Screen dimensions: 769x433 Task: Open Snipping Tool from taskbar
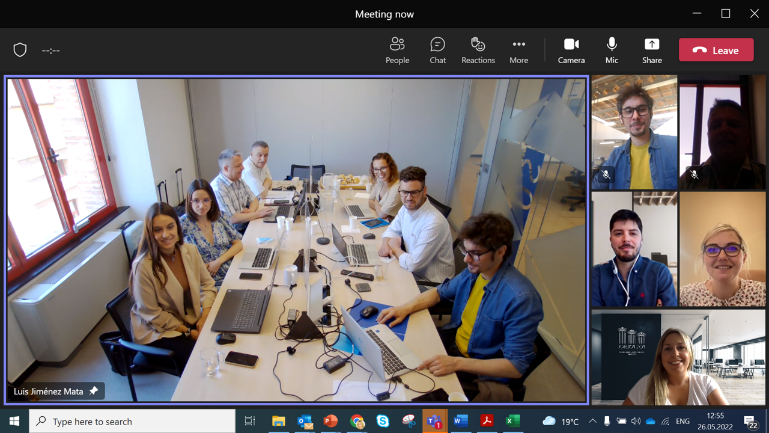[x=409, y=421]
